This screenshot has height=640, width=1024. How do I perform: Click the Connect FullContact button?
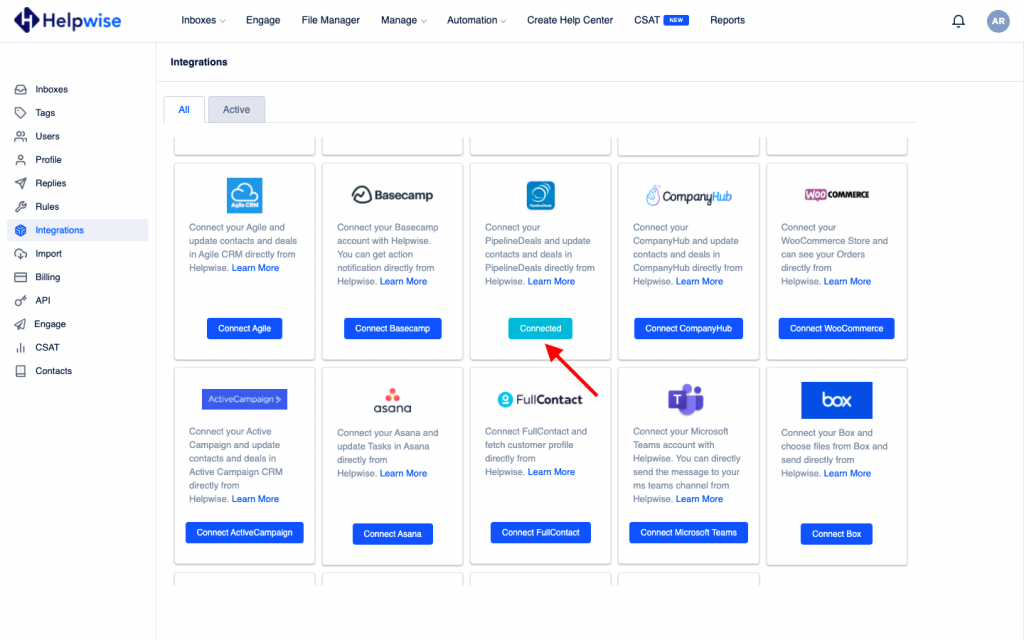pyautogui.click(x=541, y=533)
